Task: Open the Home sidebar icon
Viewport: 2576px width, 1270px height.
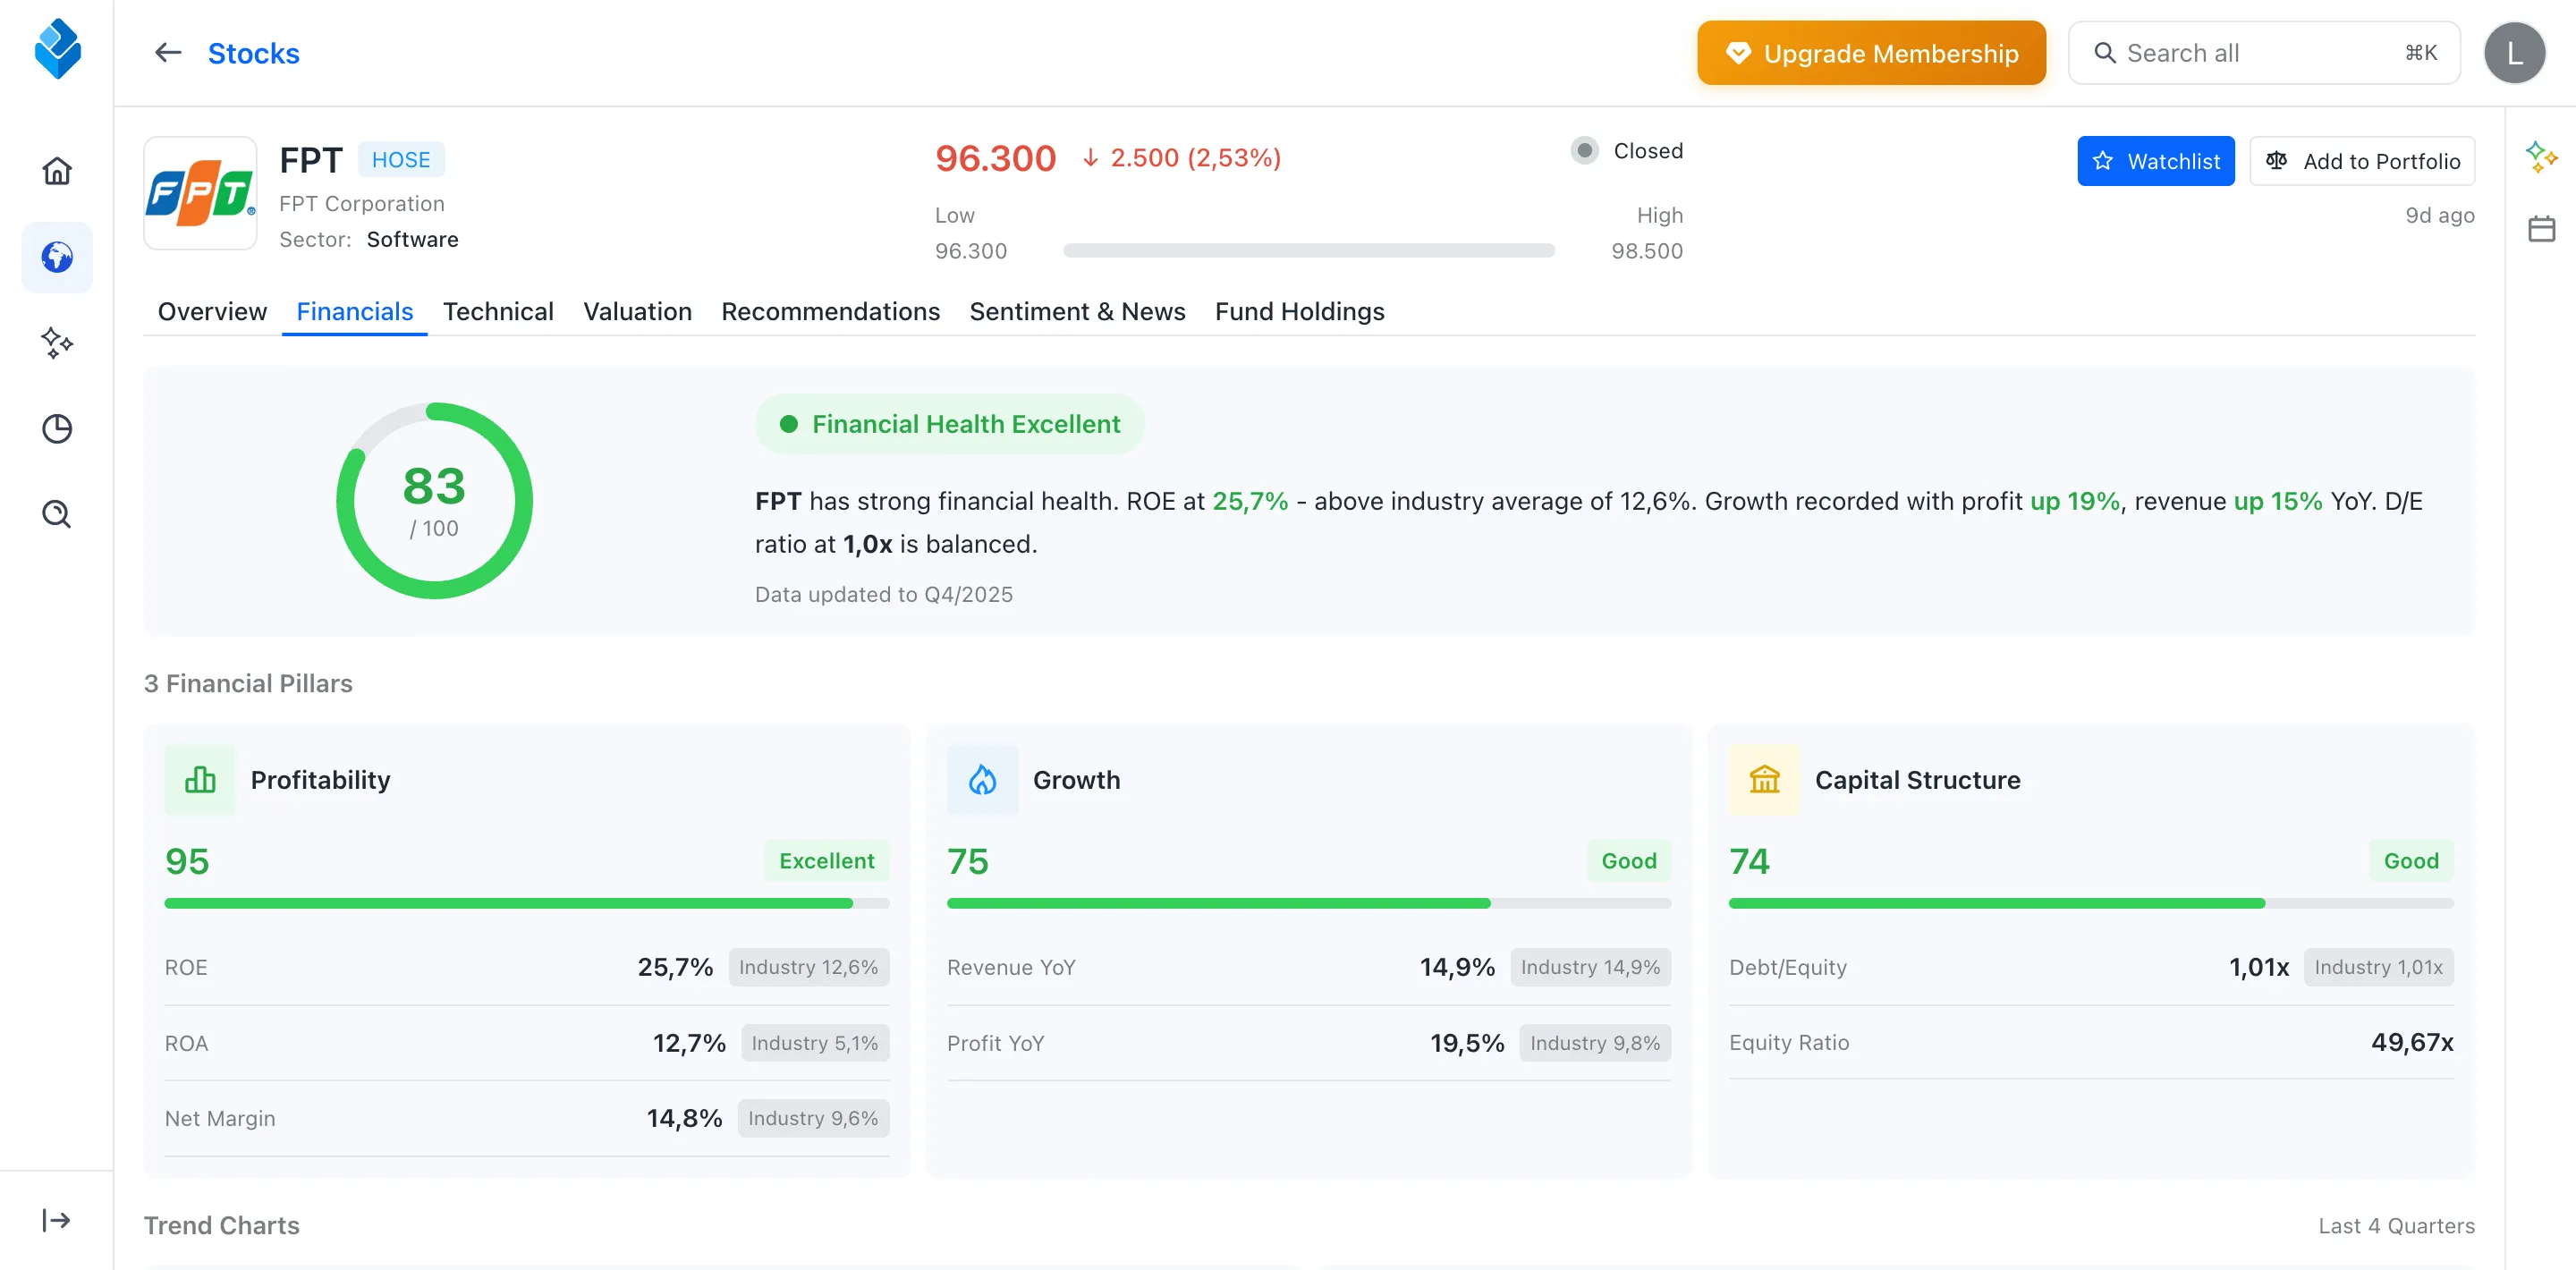Action: (x=57, y=171)
